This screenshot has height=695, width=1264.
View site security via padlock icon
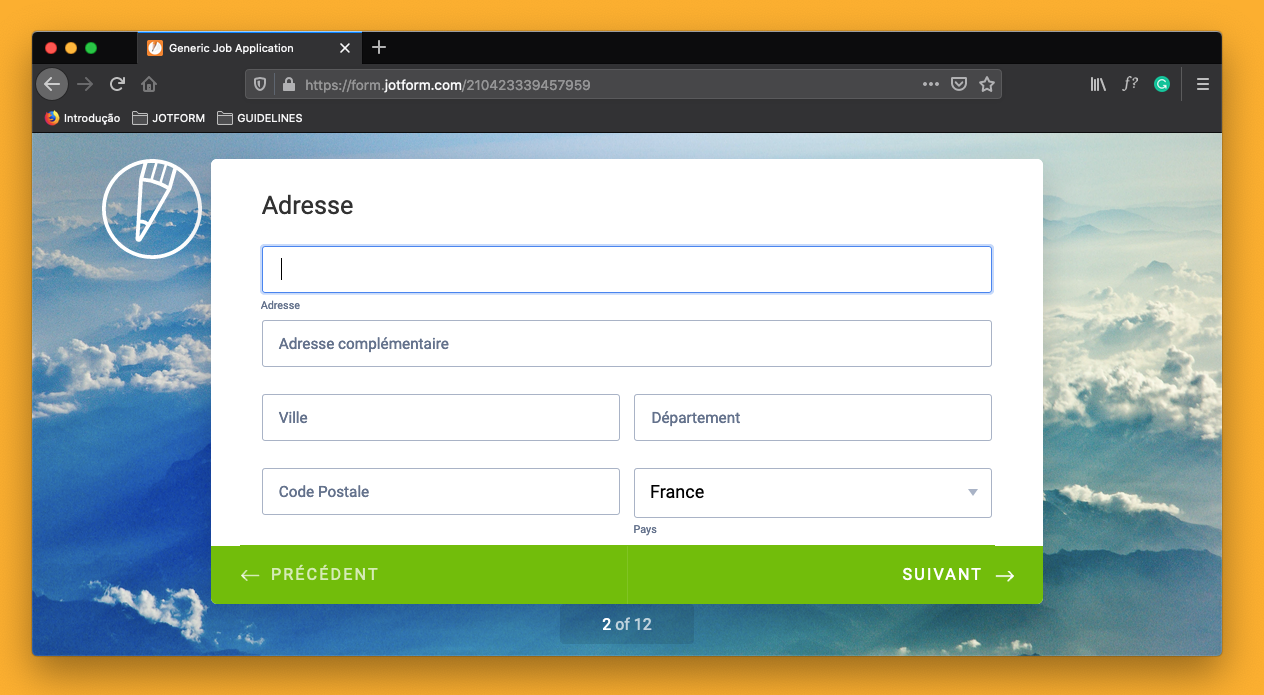(x=289, y=85)
